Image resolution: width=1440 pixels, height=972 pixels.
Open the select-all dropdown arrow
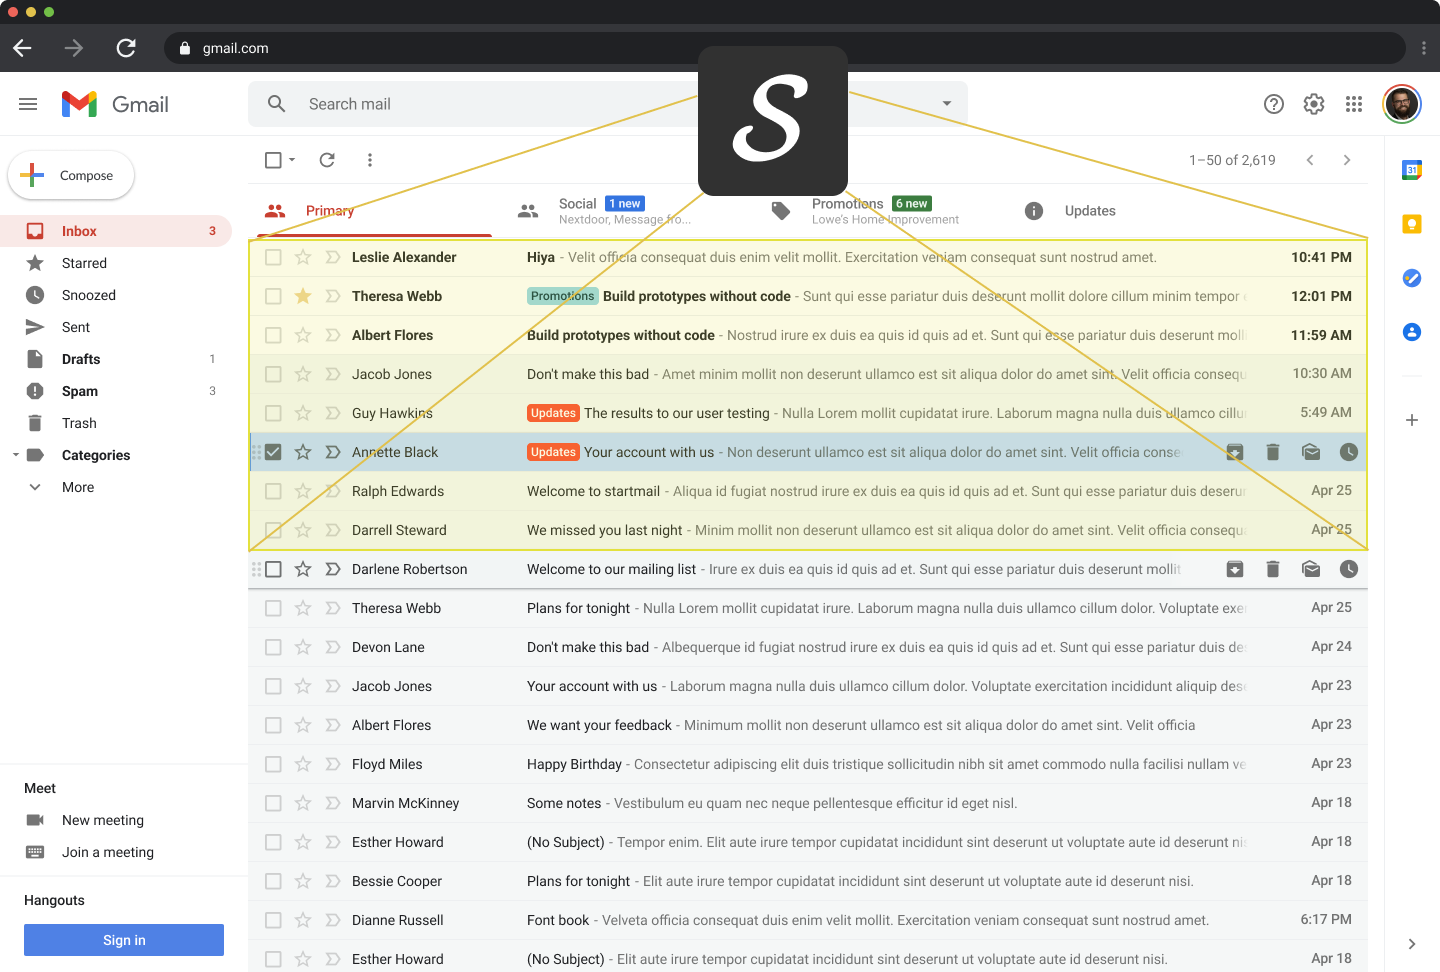pyautogui.click(x=292, y=160)
